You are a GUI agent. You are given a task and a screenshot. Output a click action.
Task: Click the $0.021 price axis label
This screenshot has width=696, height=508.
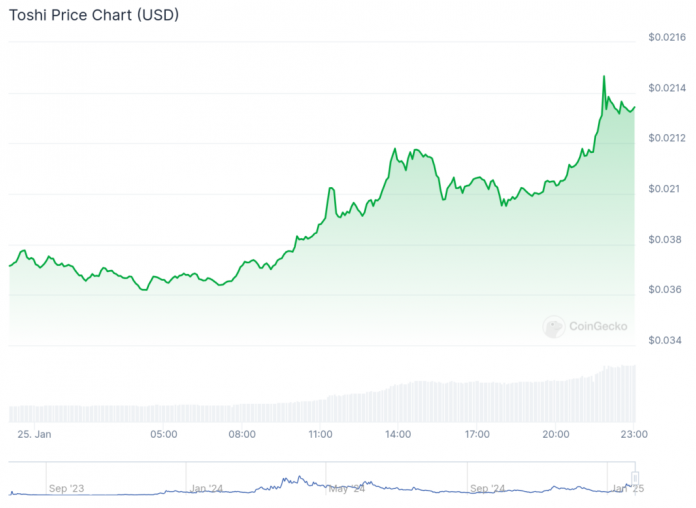(x=664, y=189)
